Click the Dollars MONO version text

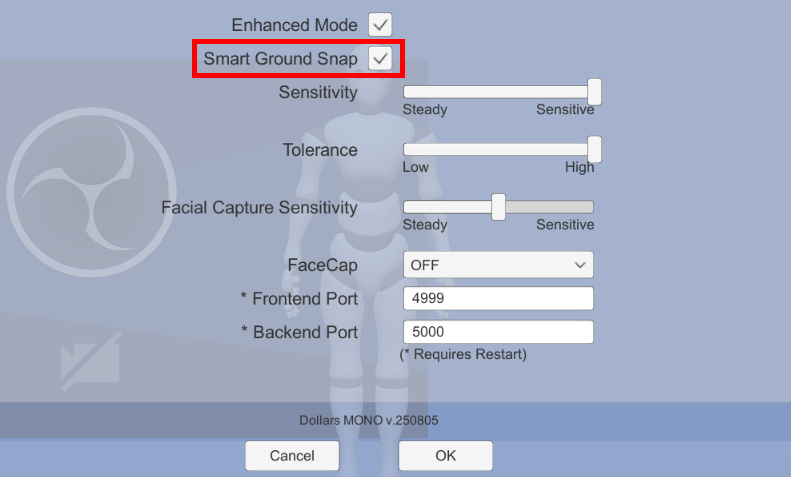pyautogui.click(x=368, y=421)
